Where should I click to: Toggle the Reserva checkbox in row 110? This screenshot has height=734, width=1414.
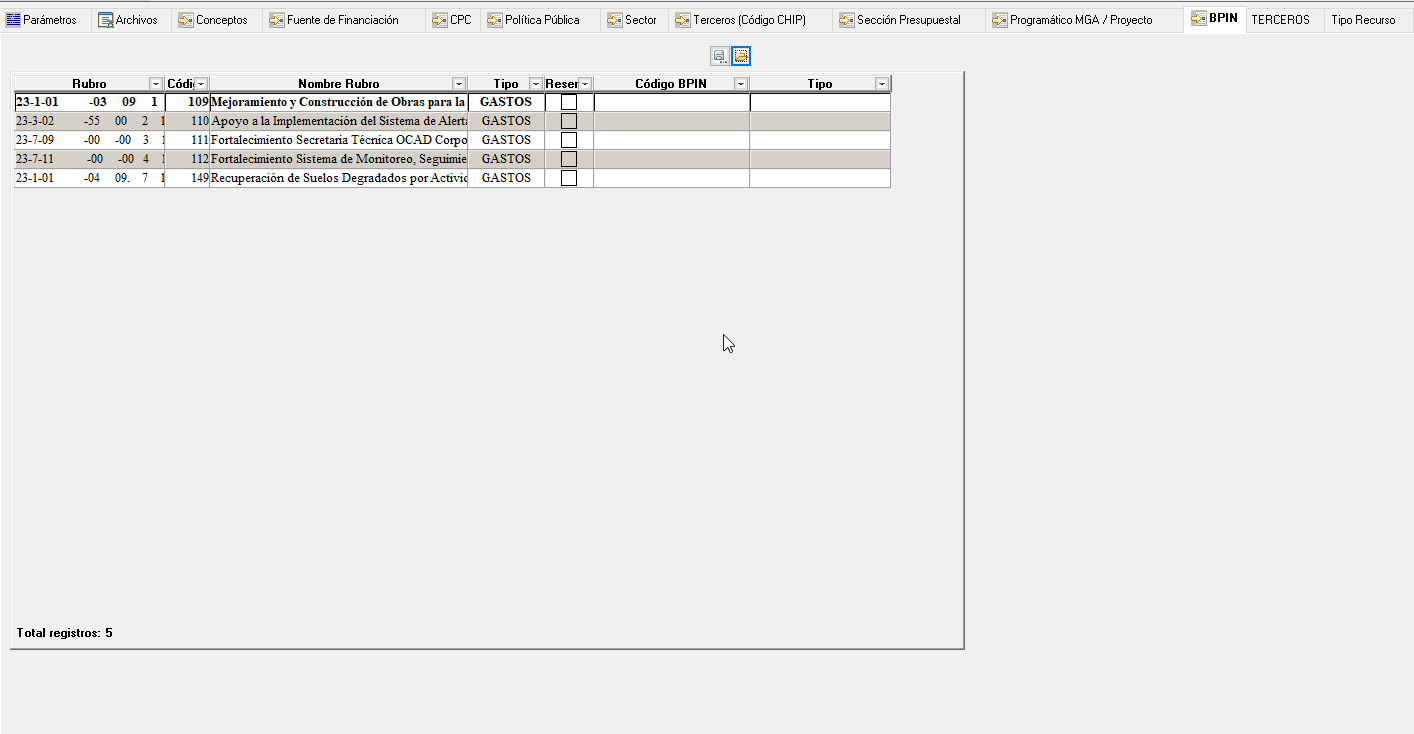coord(569,121)
